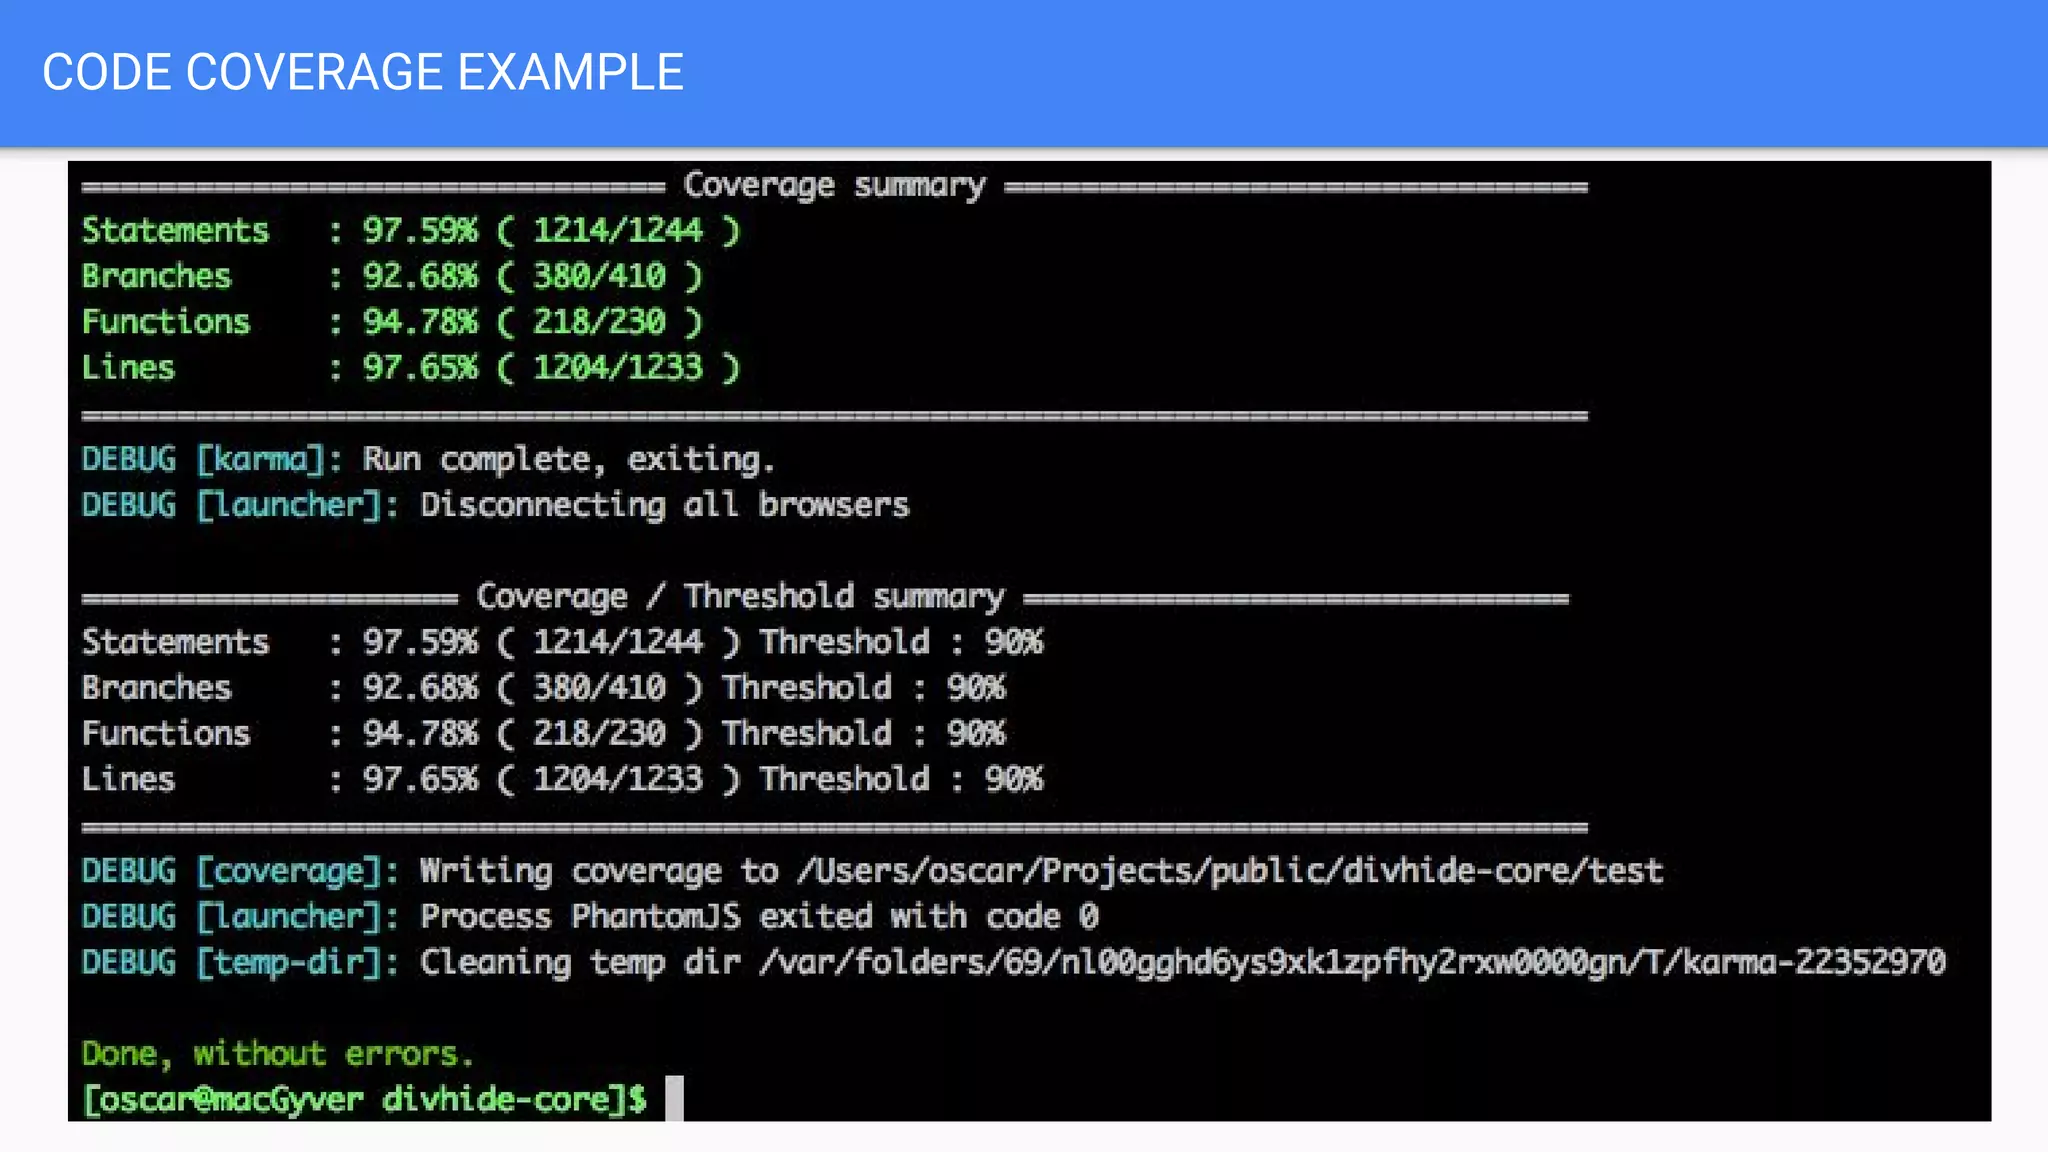The image size is (2048, 1152).
Task: Click 'Process PhantomJS exited with code 0' line
Action: (590, 918)
